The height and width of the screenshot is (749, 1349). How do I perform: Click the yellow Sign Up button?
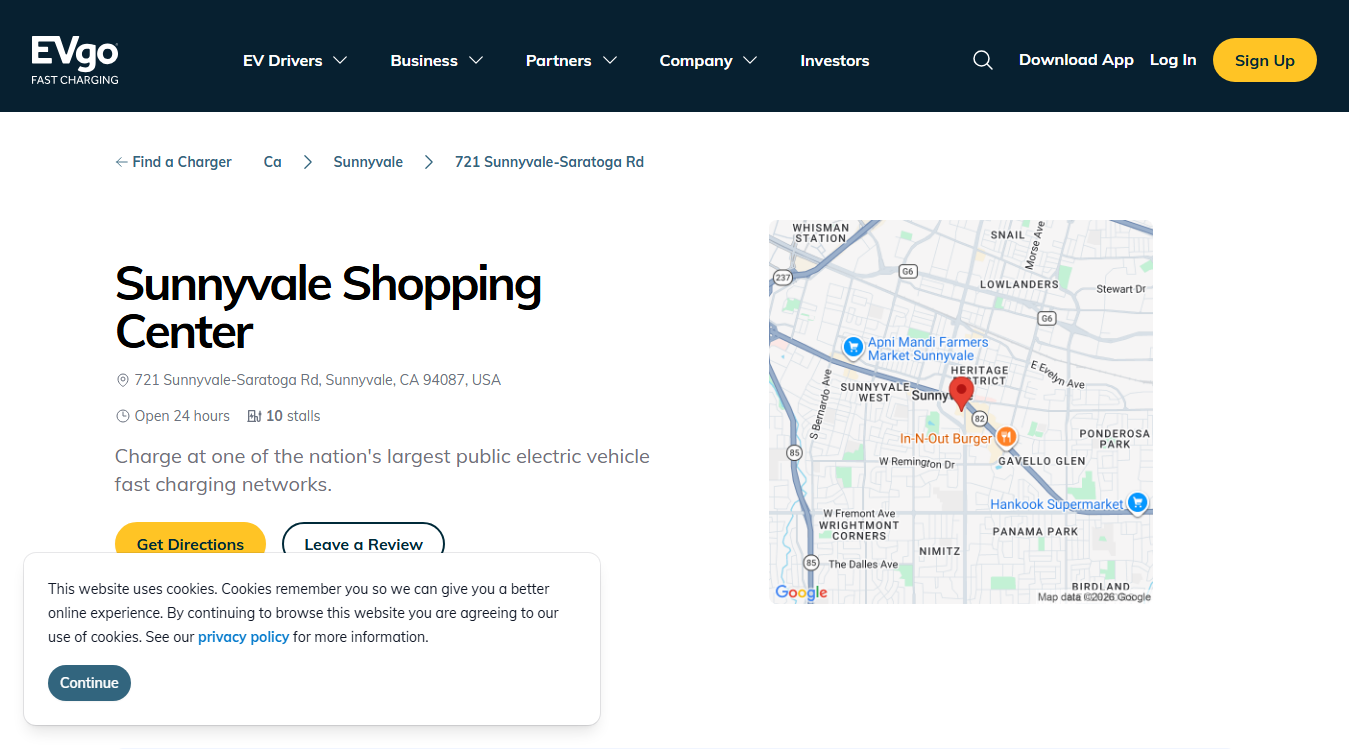tap(1265, 60)
